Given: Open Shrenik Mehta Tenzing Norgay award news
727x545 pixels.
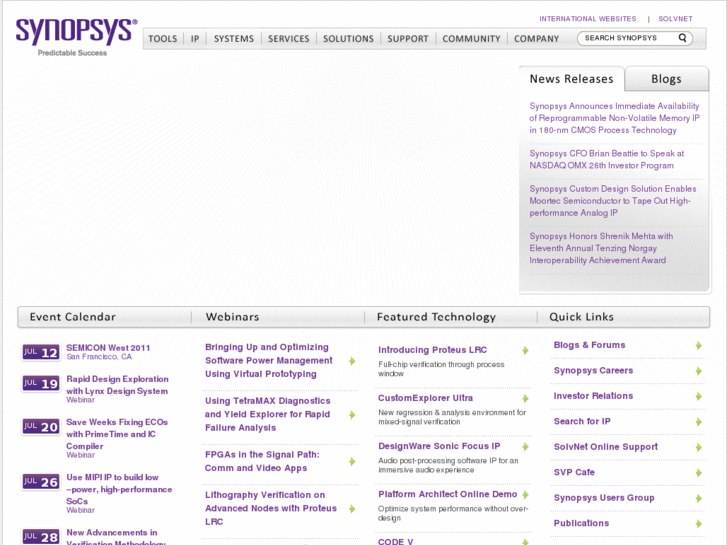Looking at the screenshot, I should pos(601,248).
